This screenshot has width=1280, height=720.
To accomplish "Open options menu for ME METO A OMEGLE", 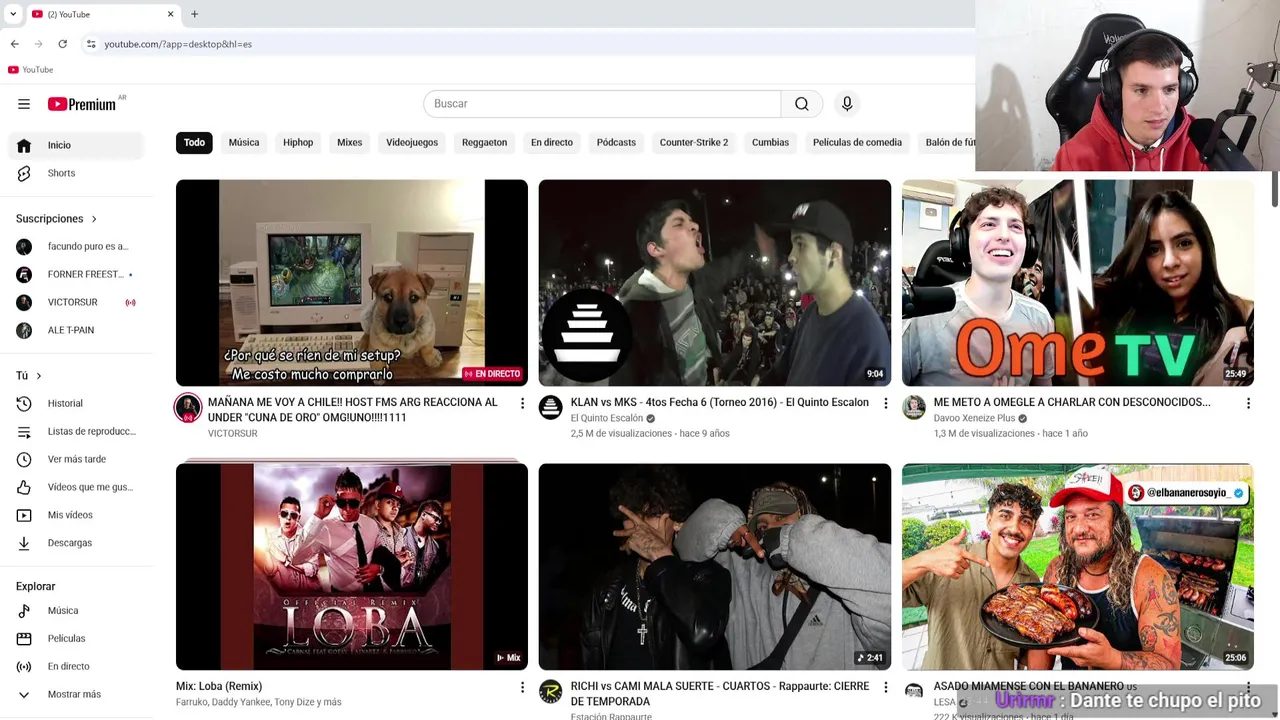I will pos(1248,404).
